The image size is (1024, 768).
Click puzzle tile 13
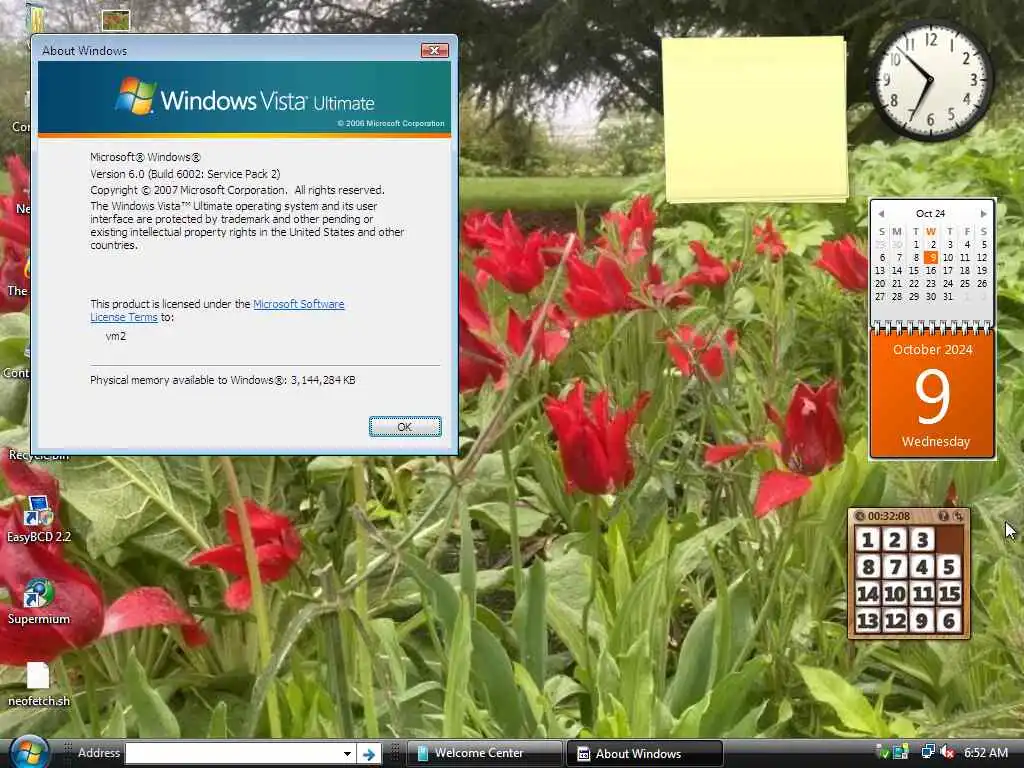click(868, 620)
